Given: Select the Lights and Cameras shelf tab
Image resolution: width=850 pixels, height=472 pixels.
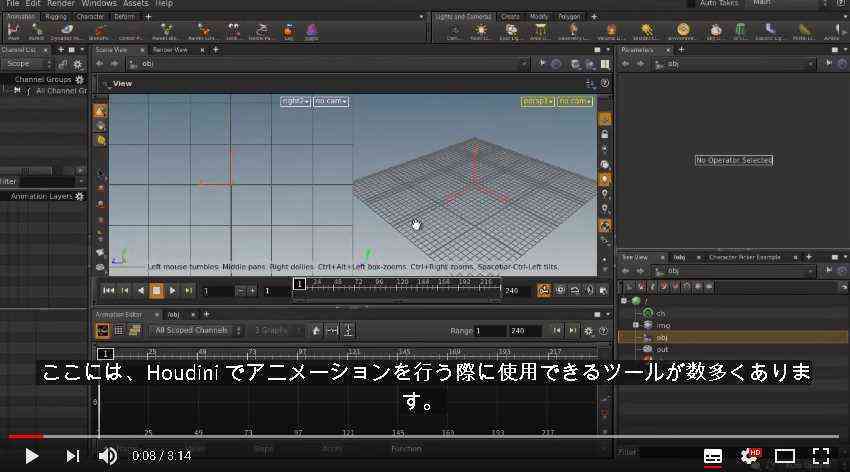Looking at the screenshot, I should (x=463, y=17).
